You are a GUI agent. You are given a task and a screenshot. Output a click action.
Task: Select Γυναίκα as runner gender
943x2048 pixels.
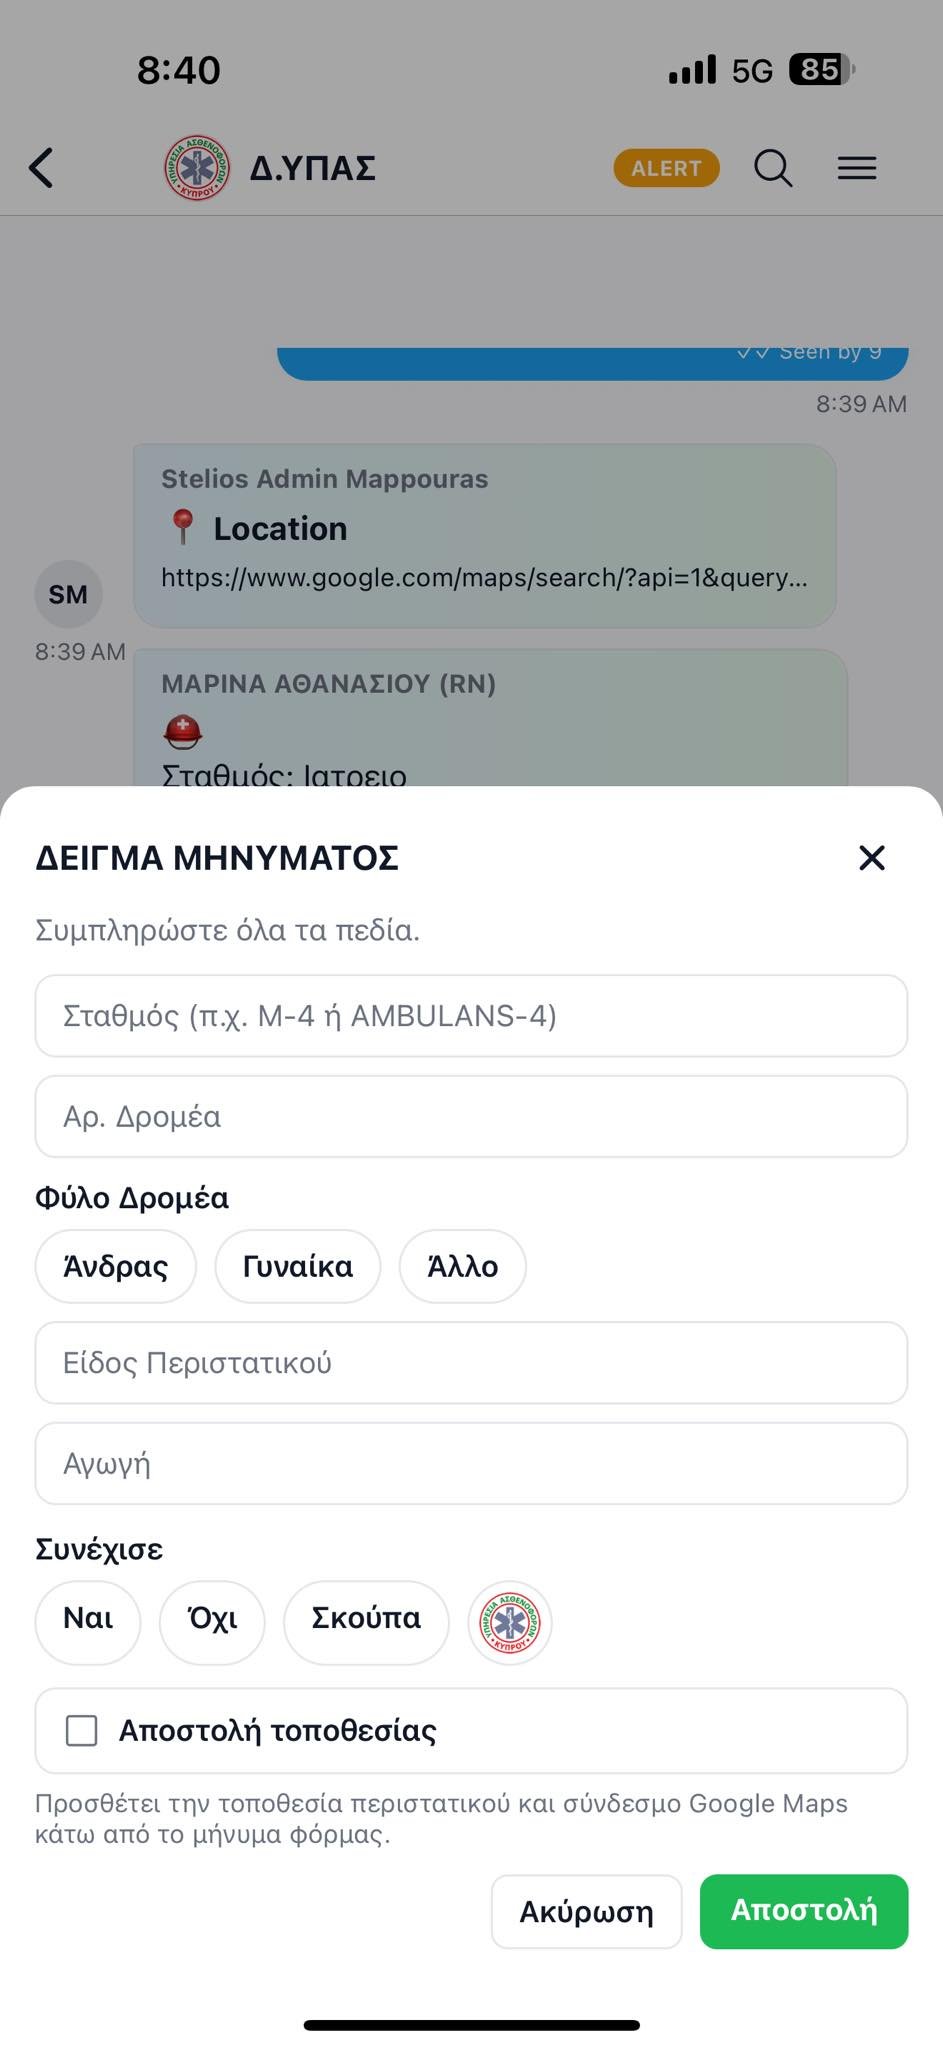coord(298,1267)
